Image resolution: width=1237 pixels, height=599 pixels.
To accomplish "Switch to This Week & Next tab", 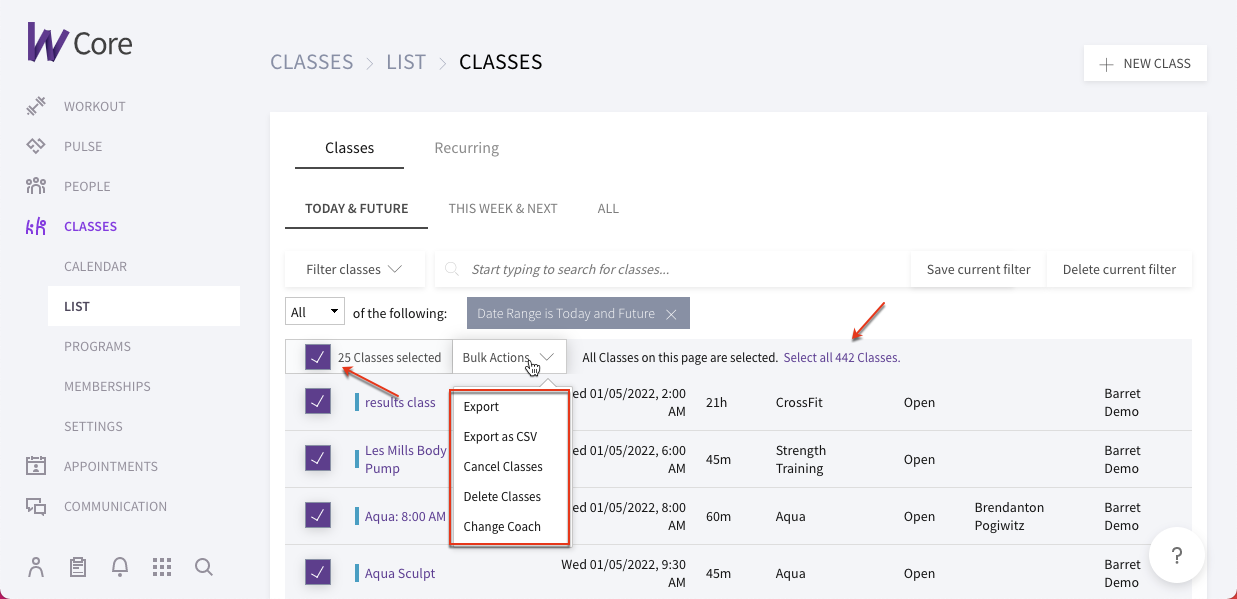I will coord(503,209).
